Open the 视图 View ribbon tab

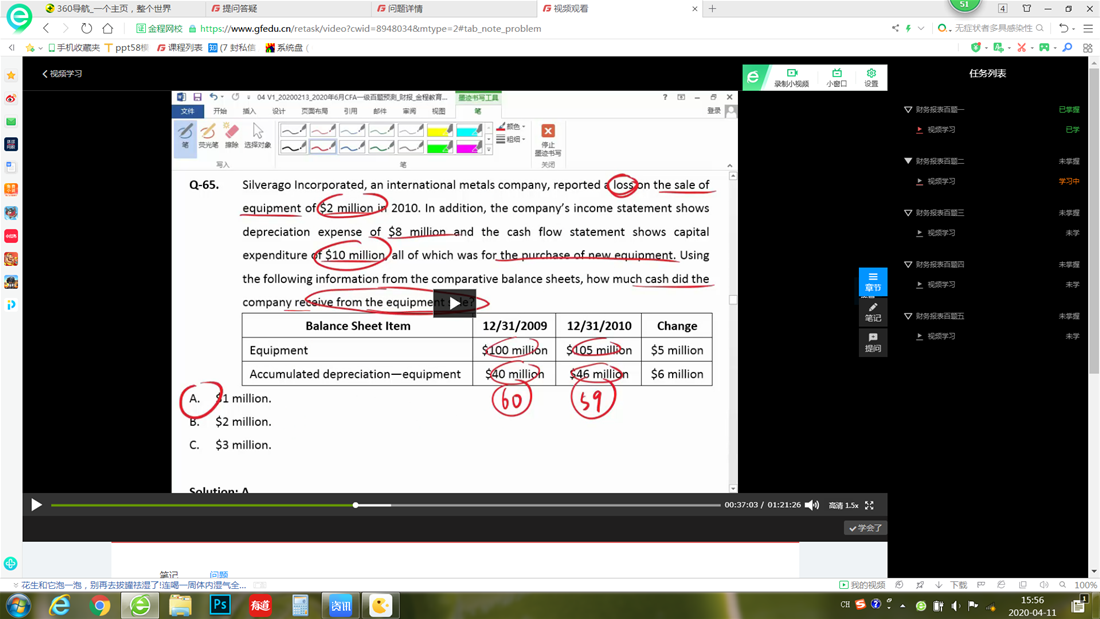coord(438,112)
